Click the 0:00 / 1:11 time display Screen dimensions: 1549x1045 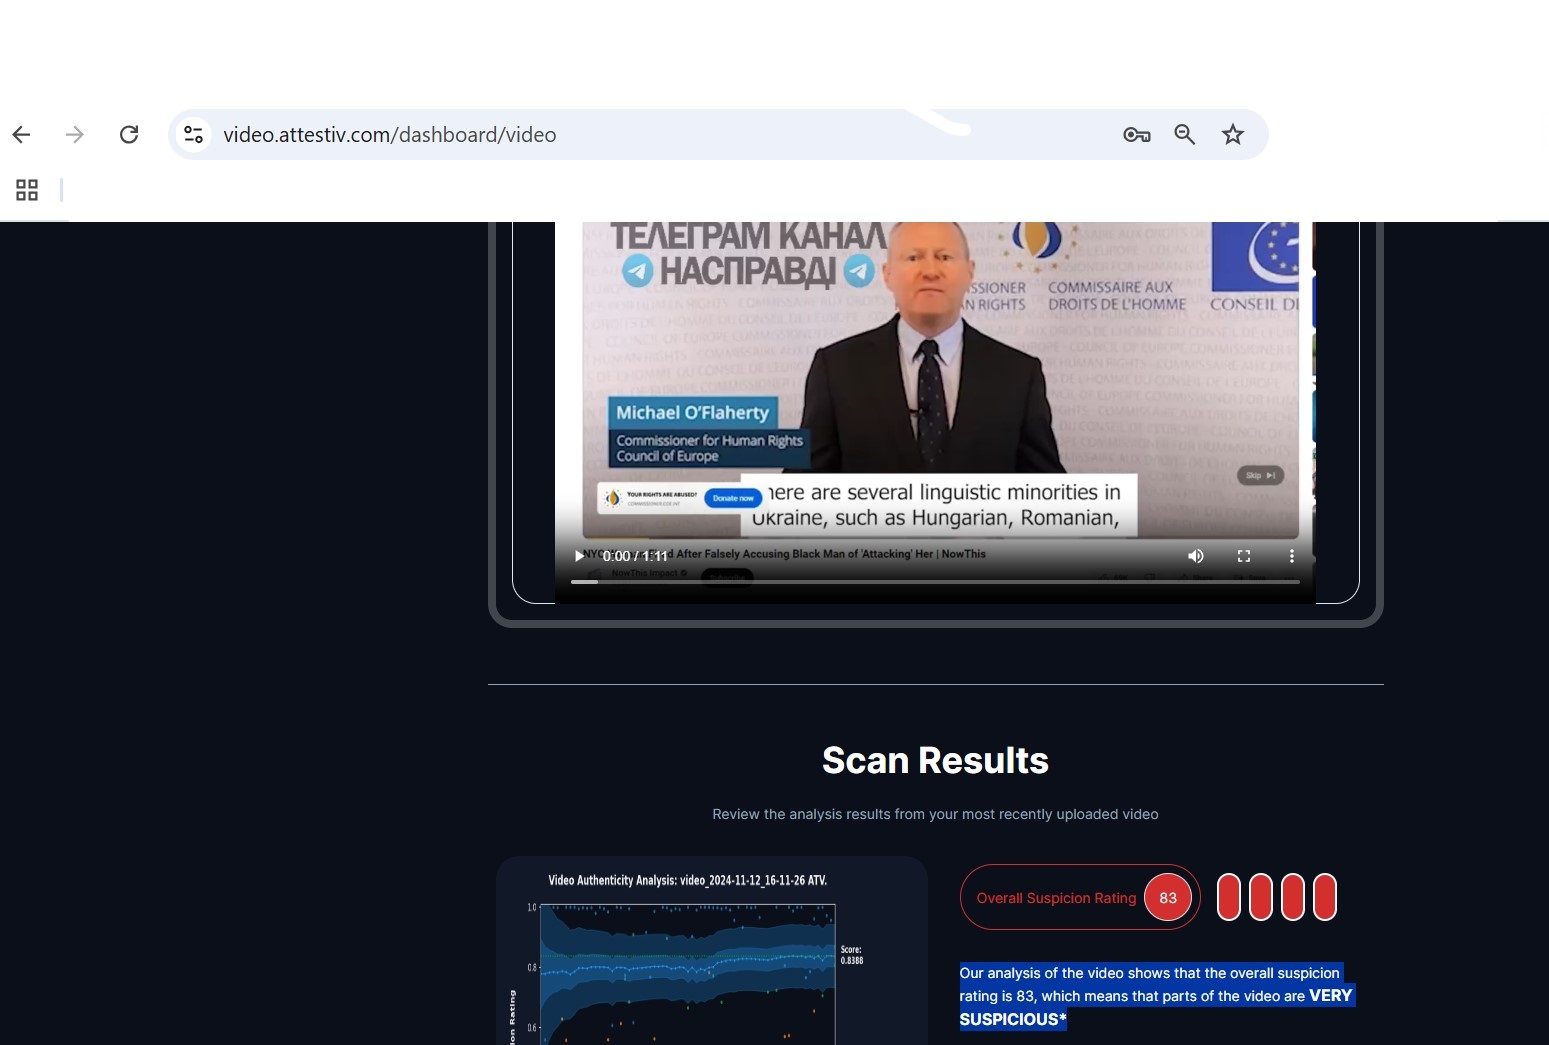click(634, 556)
